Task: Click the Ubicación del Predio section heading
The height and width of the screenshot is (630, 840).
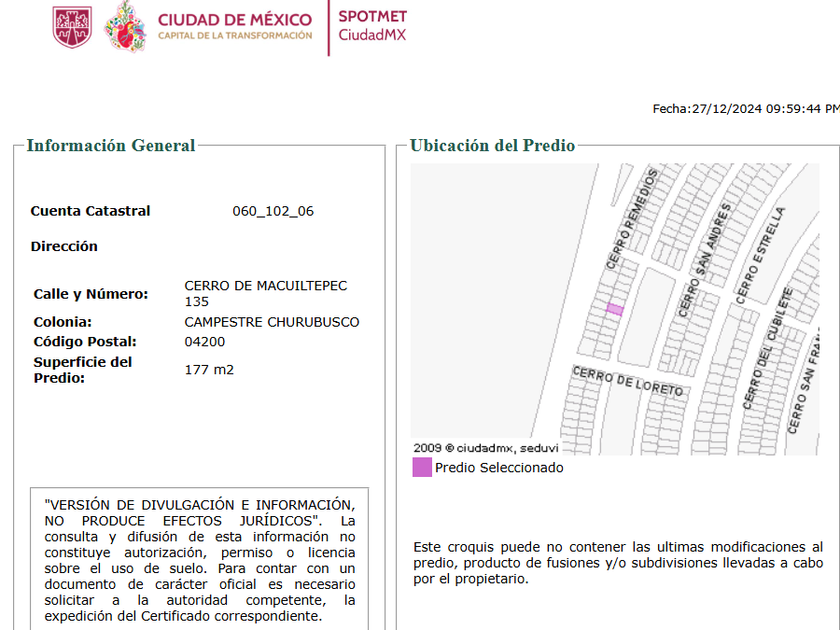Action: click(492, 146)
